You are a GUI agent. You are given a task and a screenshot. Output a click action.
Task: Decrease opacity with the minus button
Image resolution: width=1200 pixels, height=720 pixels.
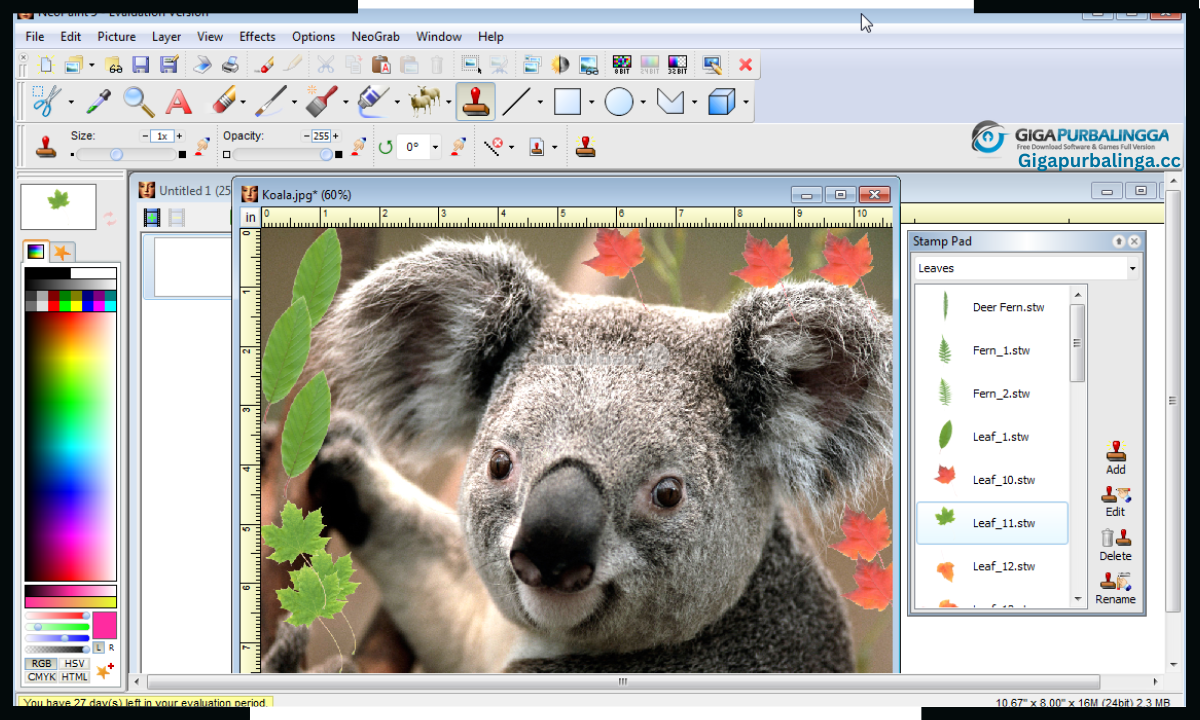pos(306,136)
